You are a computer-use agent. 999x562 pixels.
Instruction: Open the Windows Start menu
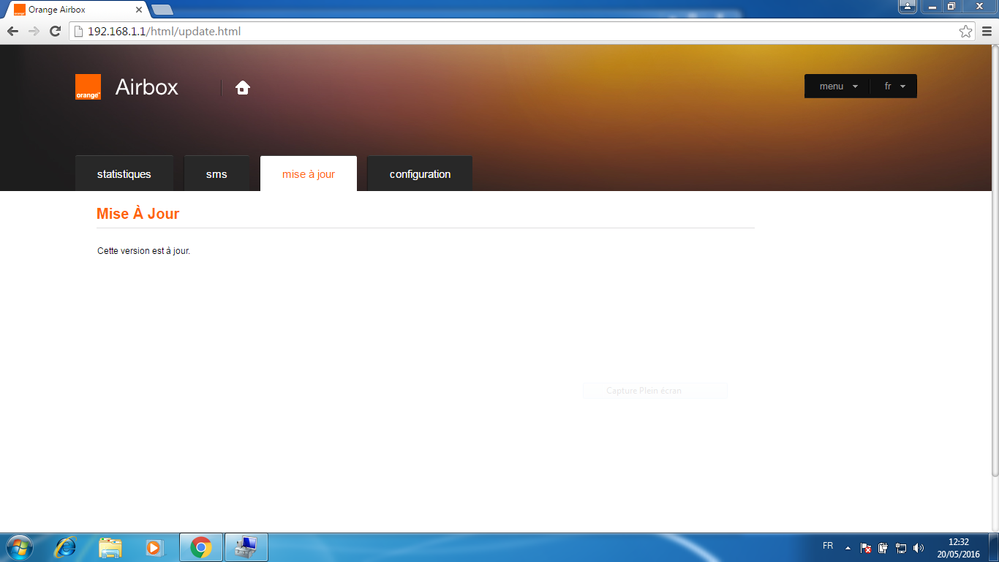click(x=19, y=547)
